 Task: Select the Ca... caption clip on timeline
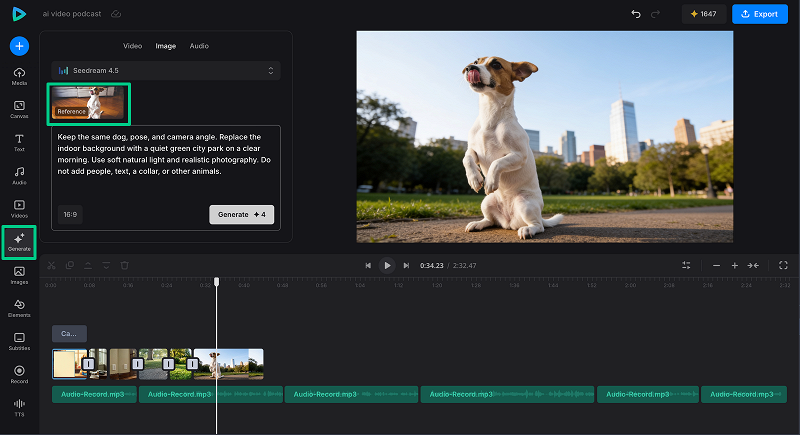click(69, 334)
